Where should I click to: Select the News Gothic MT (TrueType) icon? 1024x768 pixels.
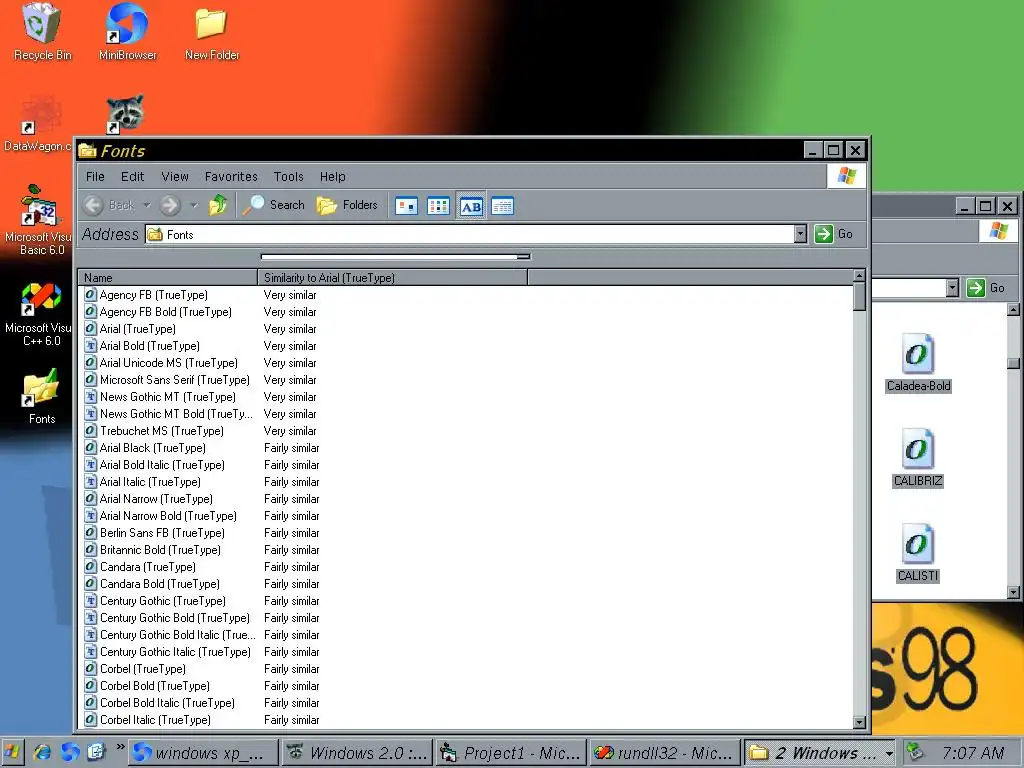[91, 396]
